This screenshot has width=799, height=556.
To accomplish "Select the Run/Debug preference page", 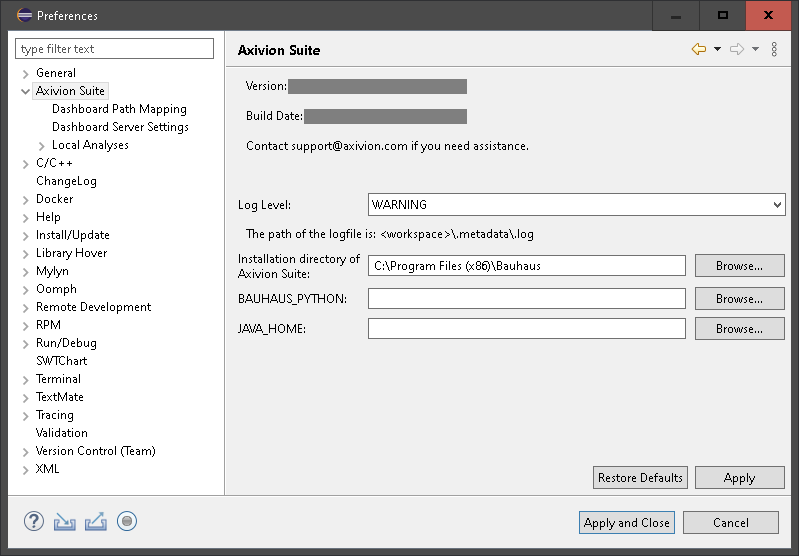I will click(x=66, y=343).
